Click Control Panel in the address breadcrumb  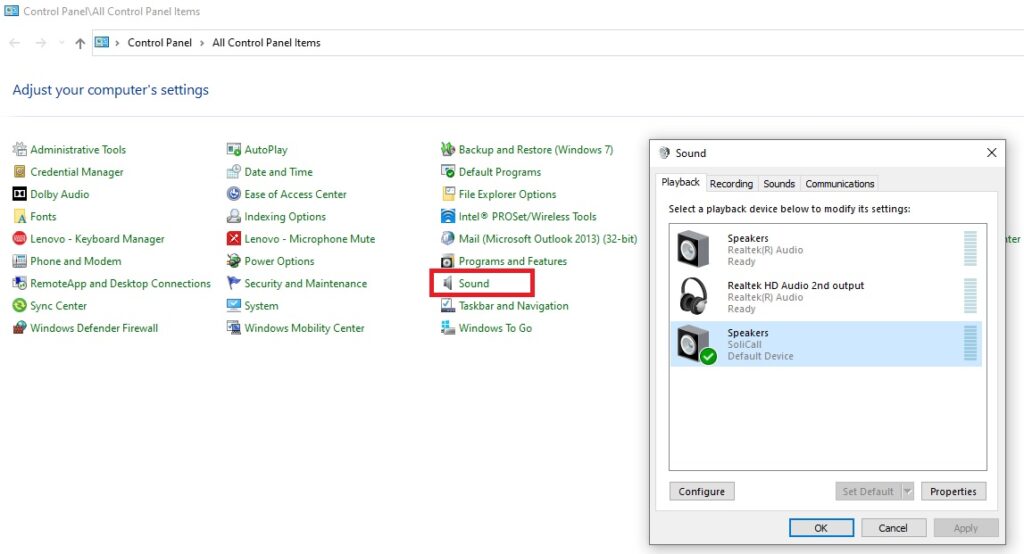point(159,42)
